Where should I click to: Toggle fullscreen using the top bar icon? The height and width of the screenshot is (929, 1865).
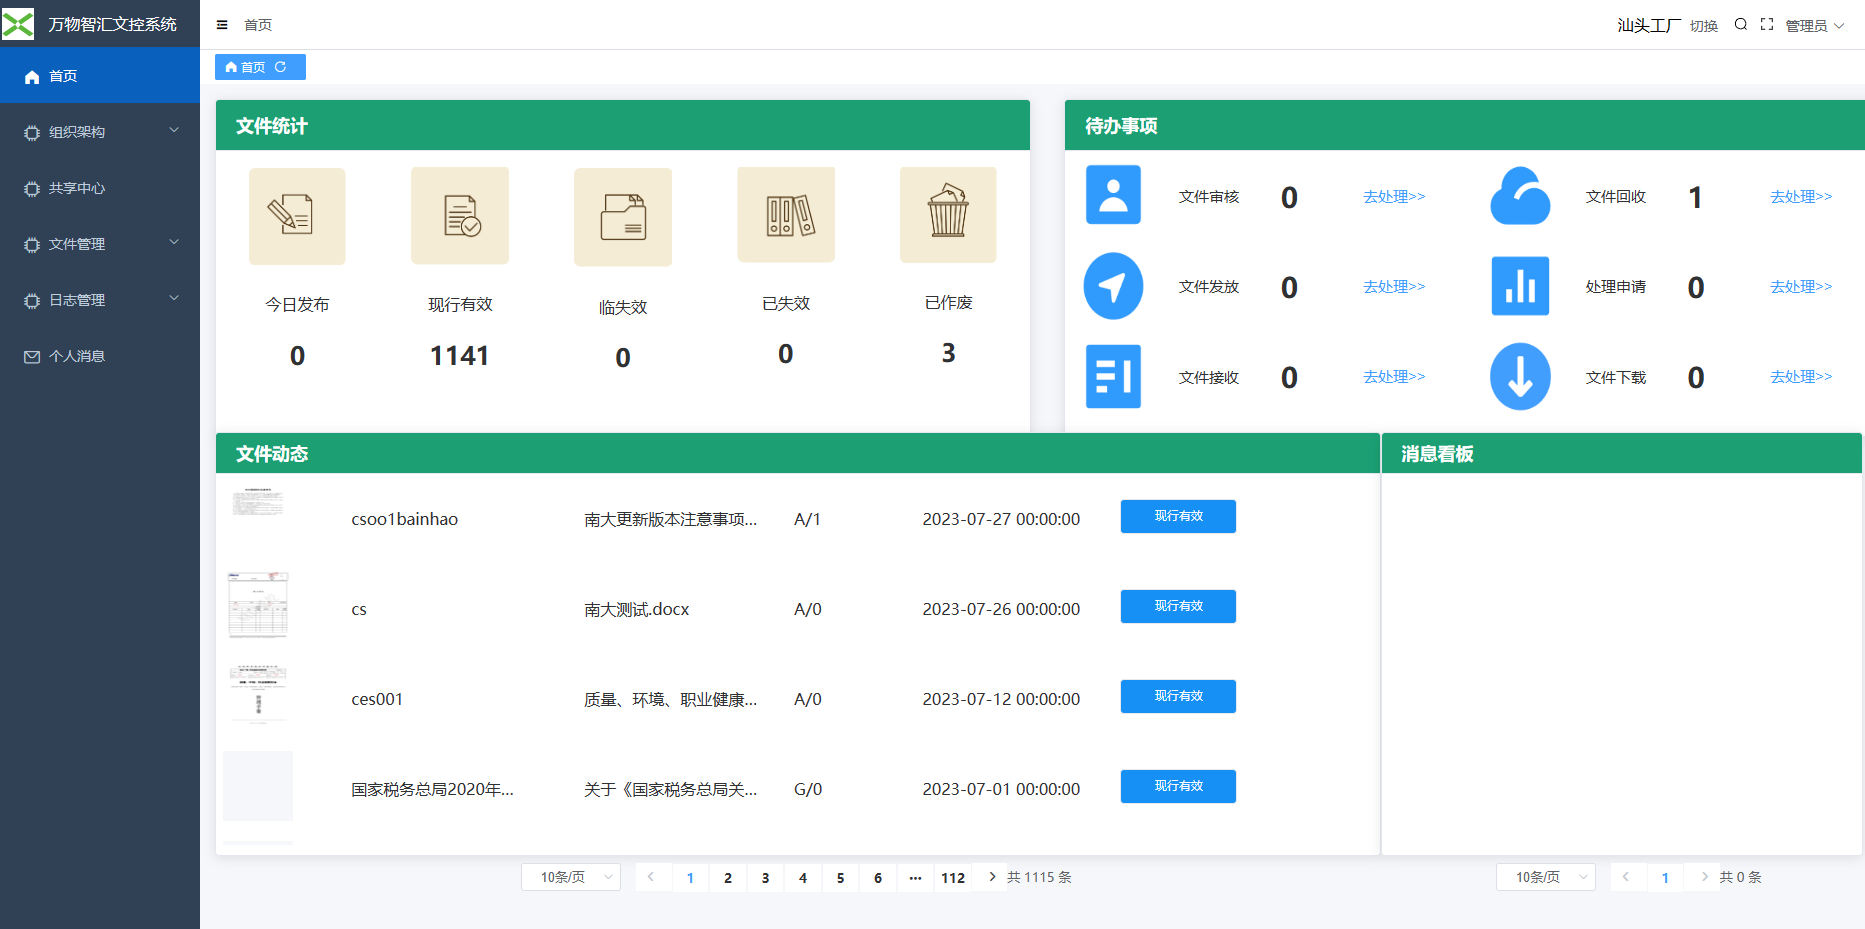(1766, 24)
